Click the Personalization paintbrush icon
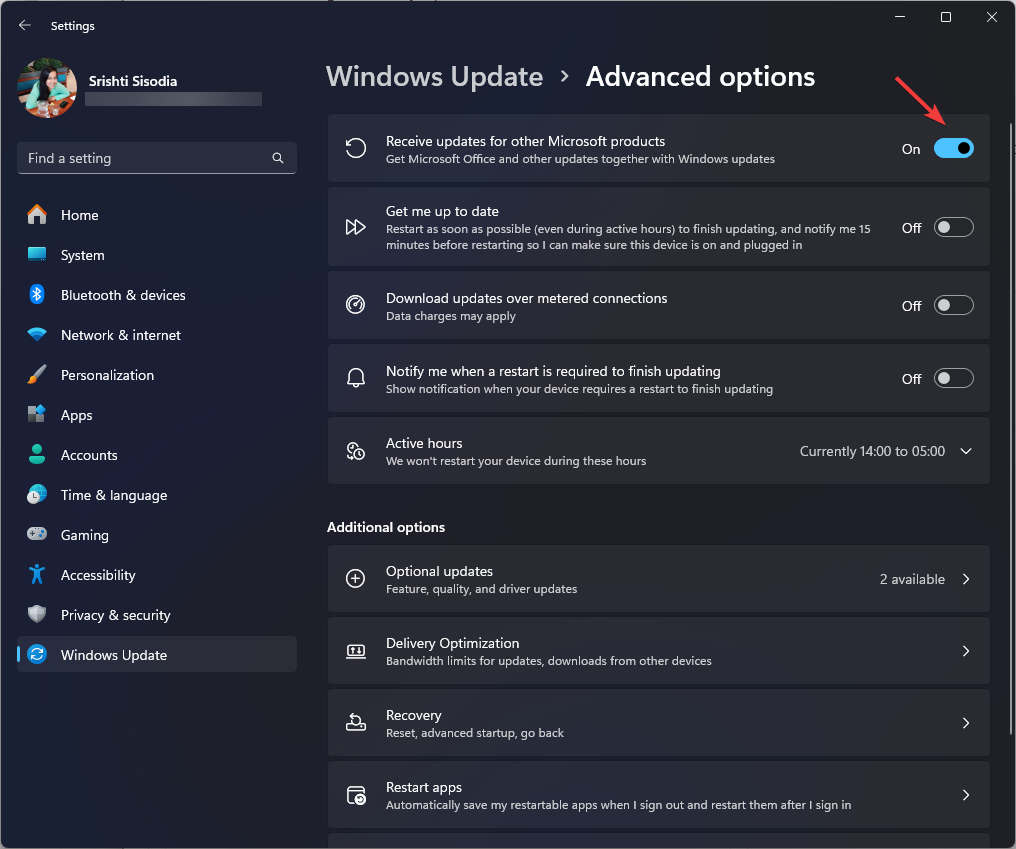Image resolution: width=1016 pixels, height=849 pixels. point(37,375)
